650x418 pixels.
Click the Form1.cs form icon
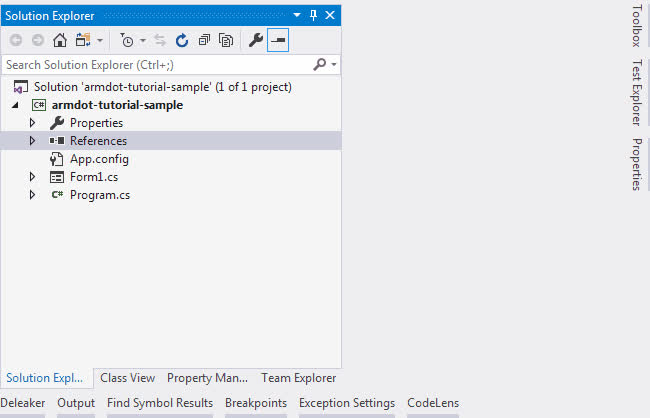pos(57,177)
